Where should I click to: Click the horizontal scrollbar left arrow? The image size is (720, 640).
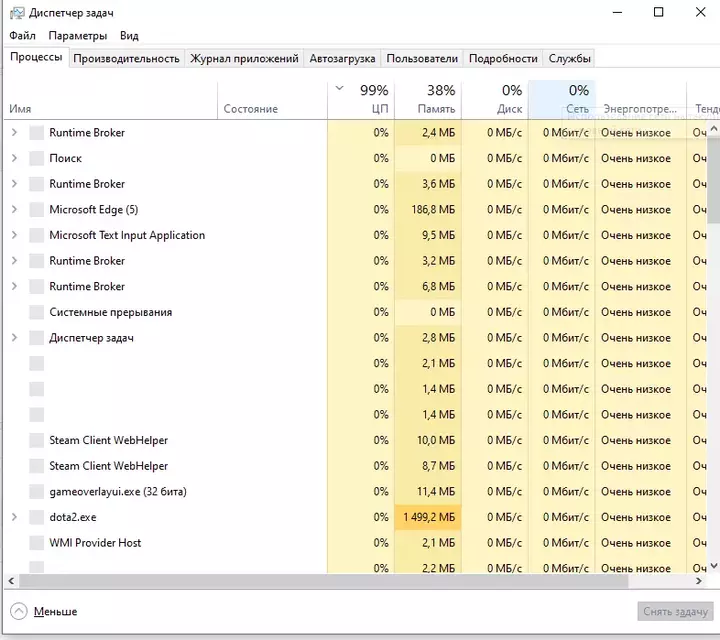point(11,581)
